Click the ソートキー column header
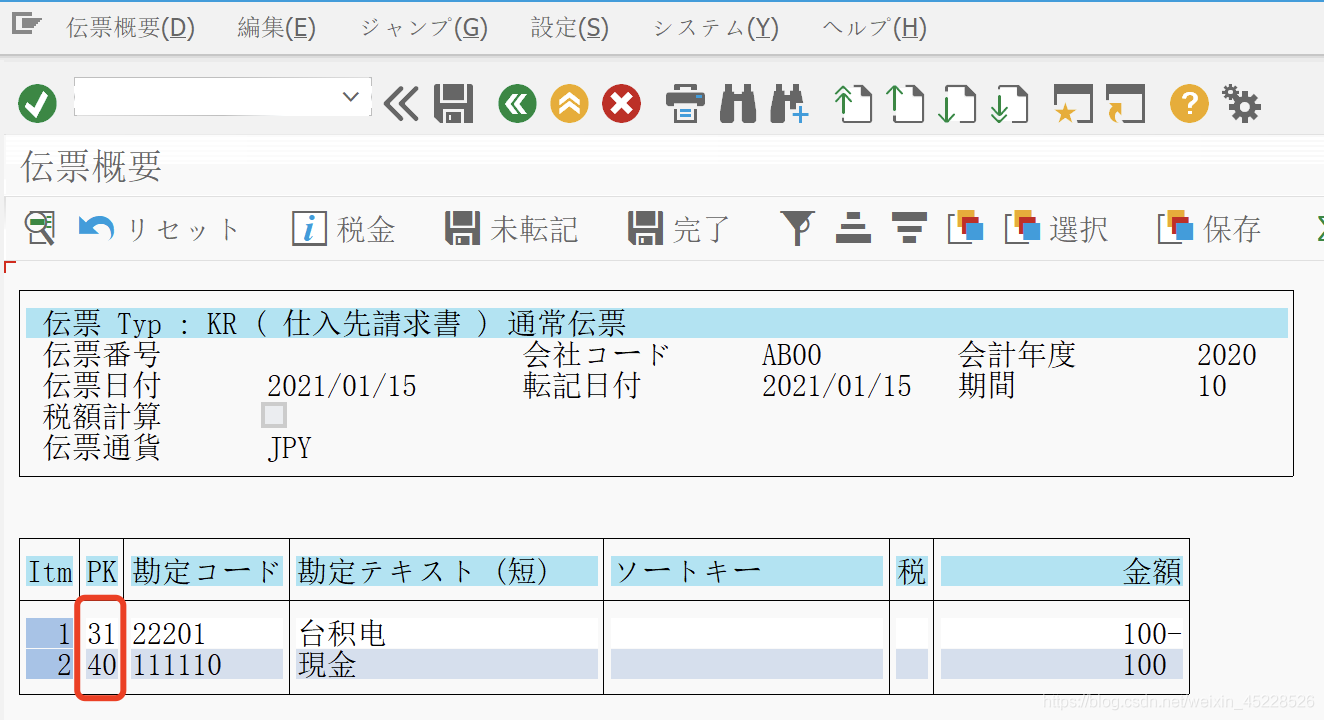Viewport: 1324px width, 720px height. click(747, 571)
